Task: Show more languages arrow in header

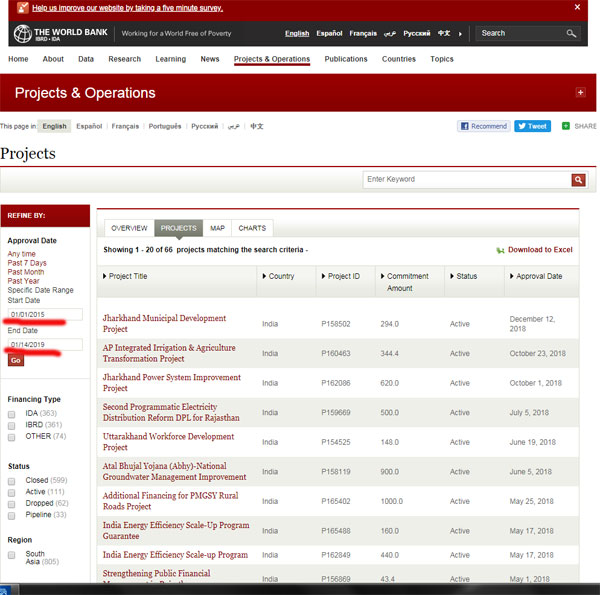Action: (460, 34)
